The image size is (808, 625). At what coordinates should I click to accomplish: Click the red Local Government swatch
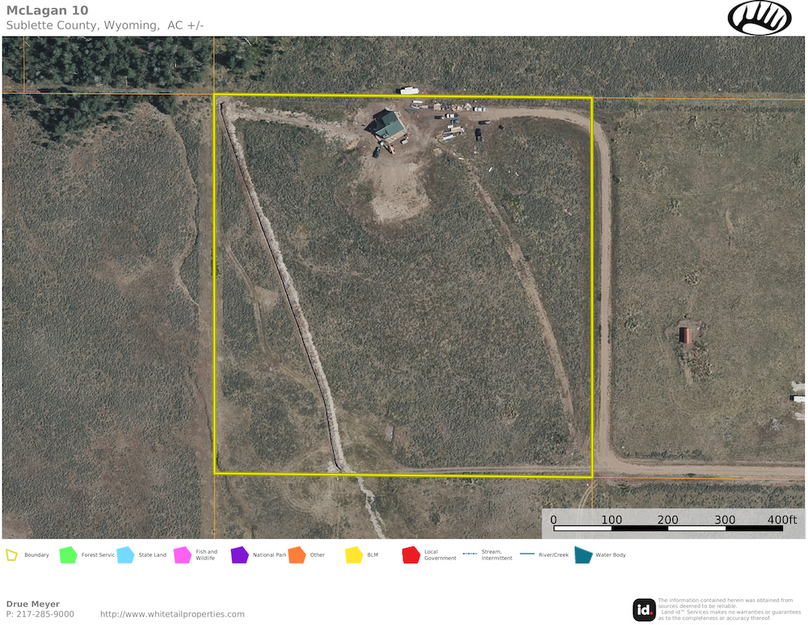coord(410,554)
